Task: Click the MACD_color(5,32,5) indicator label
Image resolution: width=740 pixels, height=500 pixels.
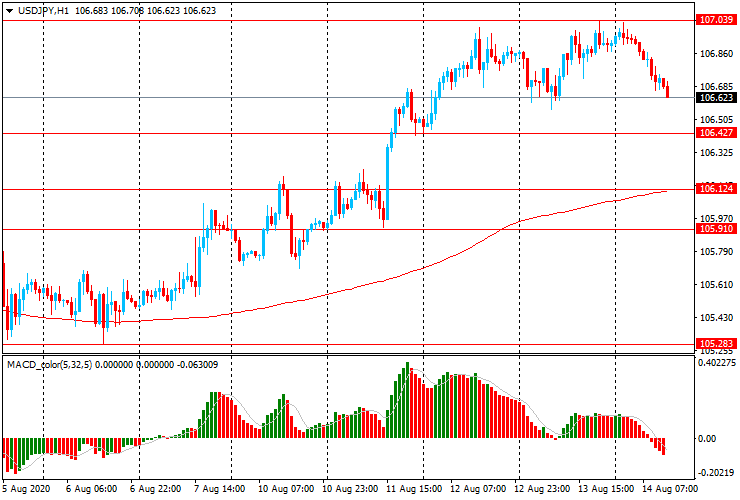Action: pos(50,364)
